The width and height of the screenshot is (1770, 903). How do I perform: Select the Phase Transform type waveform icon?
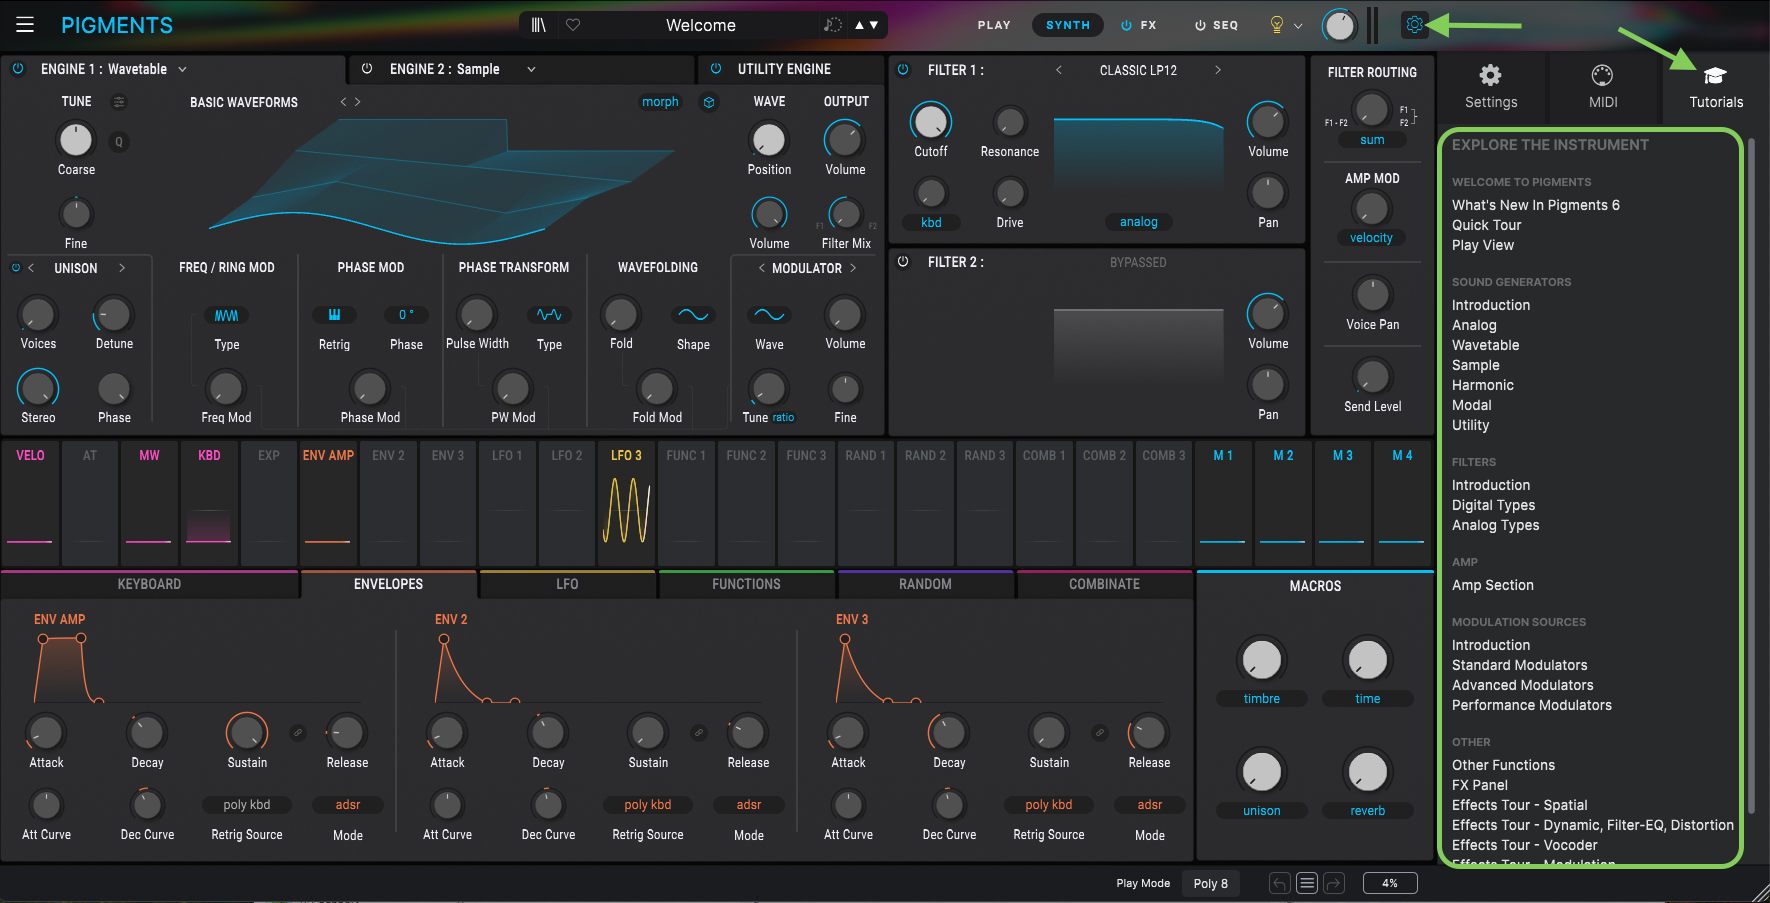click(549, 315)
